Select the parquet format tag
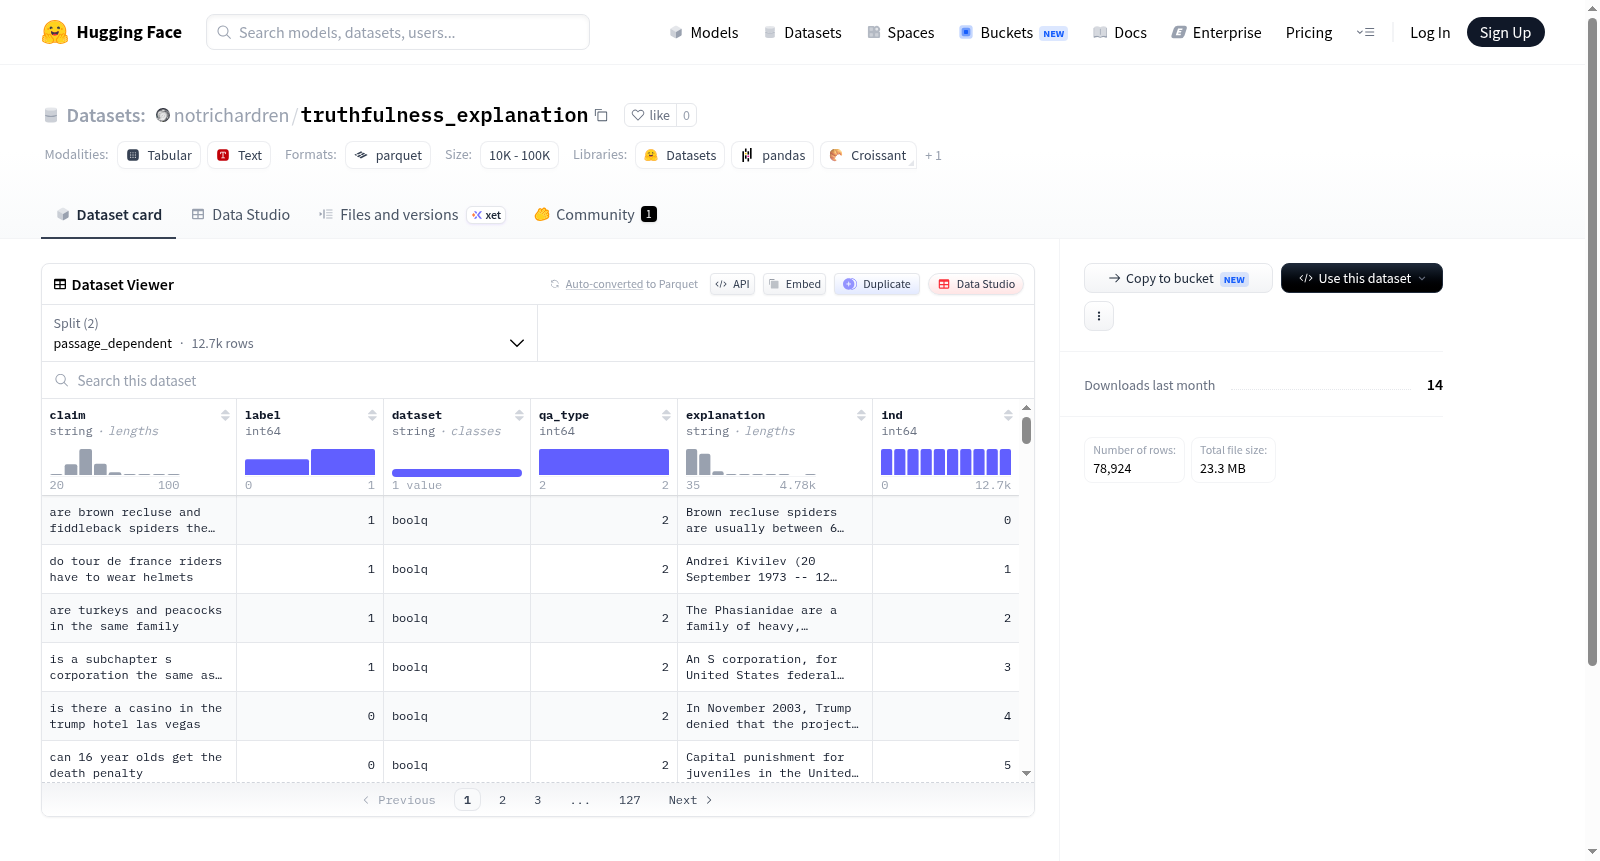This screenshot has width=1600, height=861. [x=388, y=155]
